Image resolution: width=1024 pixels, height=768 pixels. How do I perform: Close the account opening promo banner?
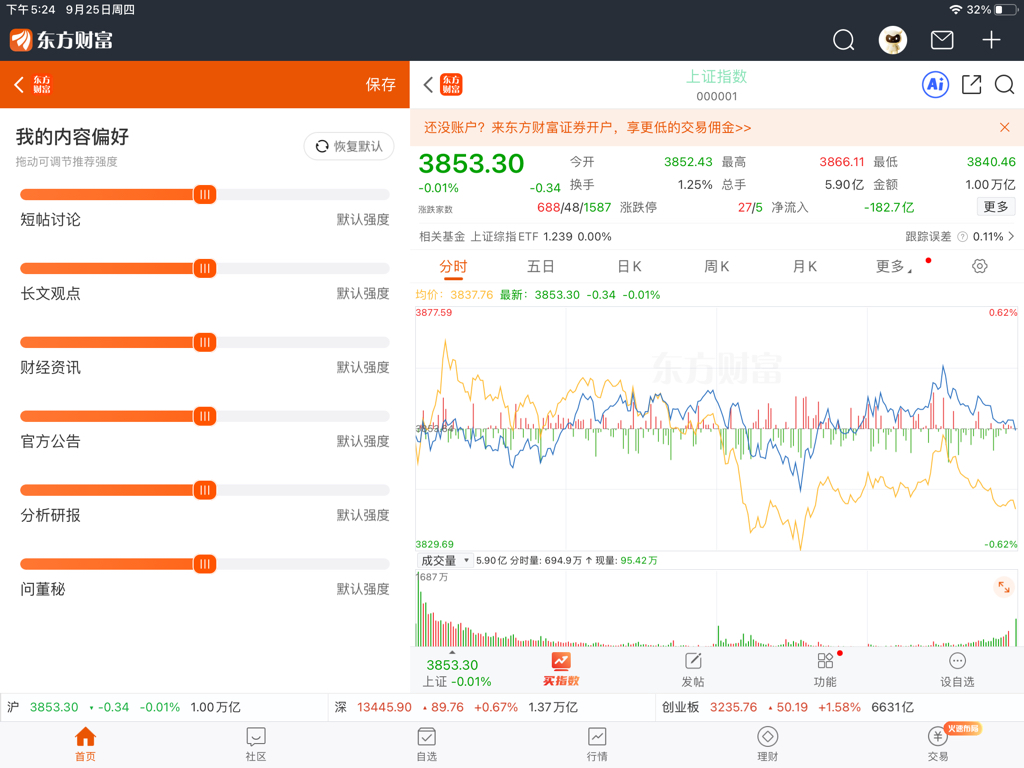click(1004, 127)
